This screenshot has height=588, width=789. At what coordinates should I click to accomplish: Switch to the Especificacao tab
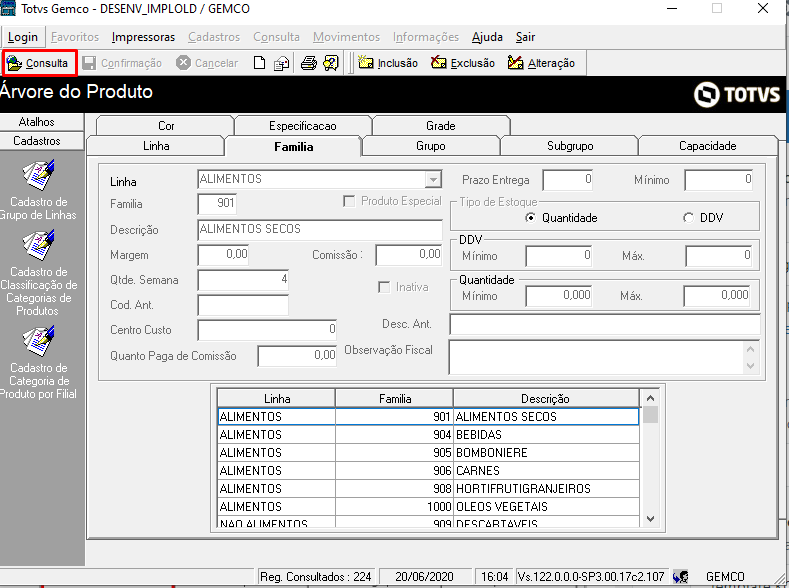click(302, 126)
